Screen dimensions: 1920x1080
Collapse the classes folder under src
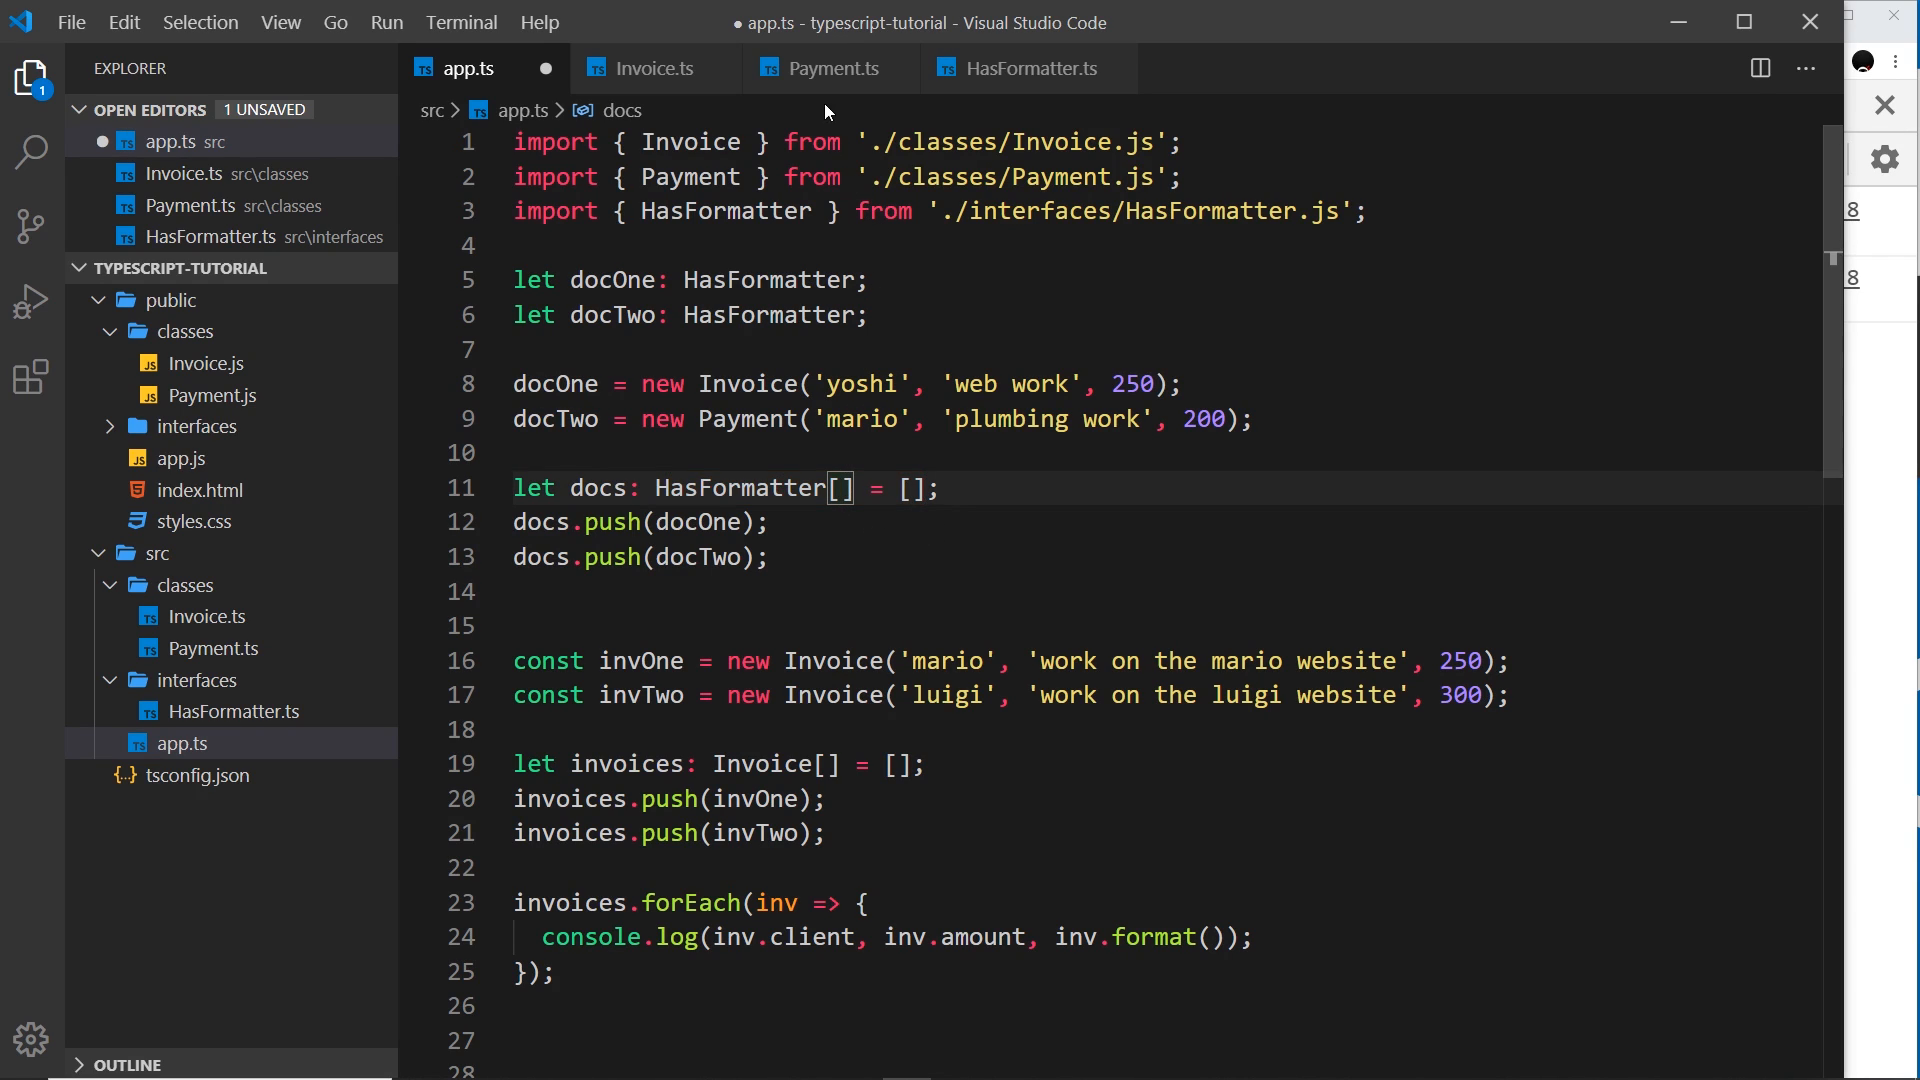pos(110,585)
